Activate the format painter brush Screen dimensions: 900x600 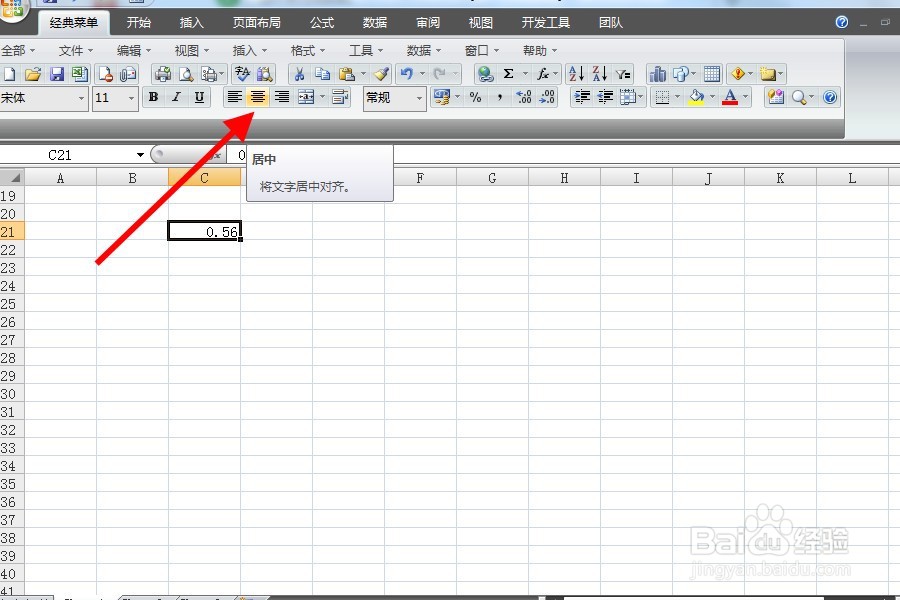point(381,74)
